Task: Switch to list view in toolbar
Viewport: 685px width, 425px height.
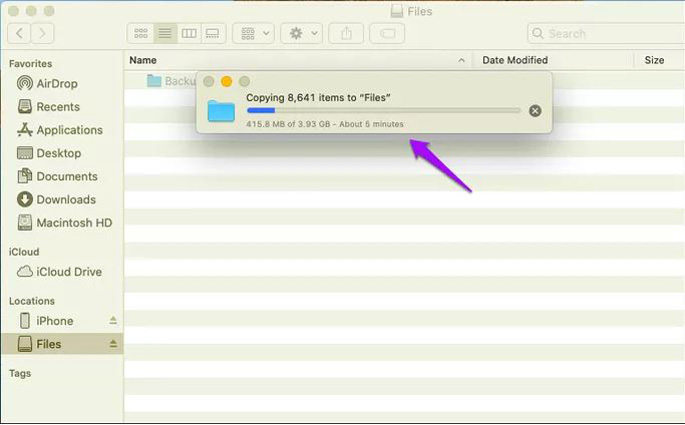Action: coord(164,33)
